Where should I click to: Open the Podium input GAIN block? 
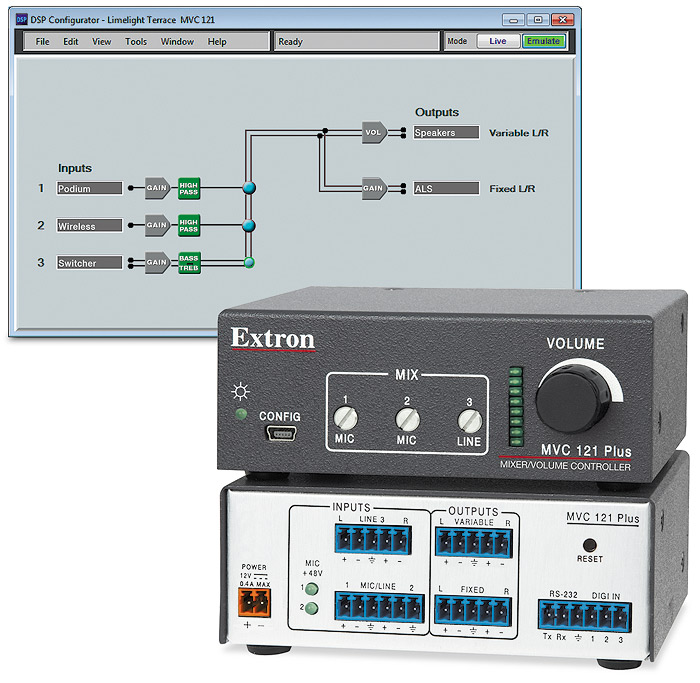click(157, 188)
